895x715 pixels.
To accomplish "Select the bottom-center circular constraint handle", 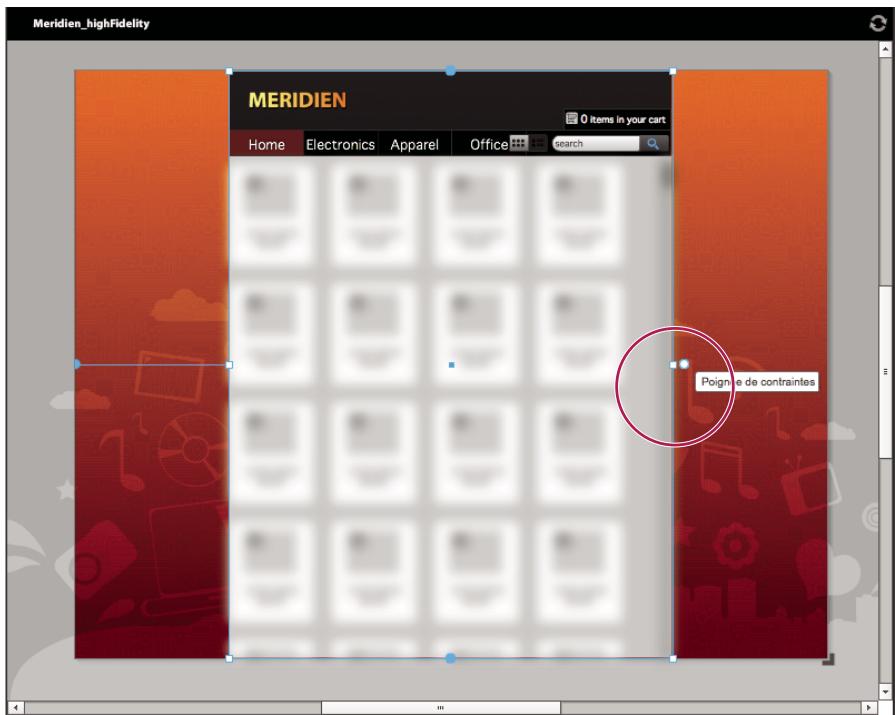I will point(450,659).
